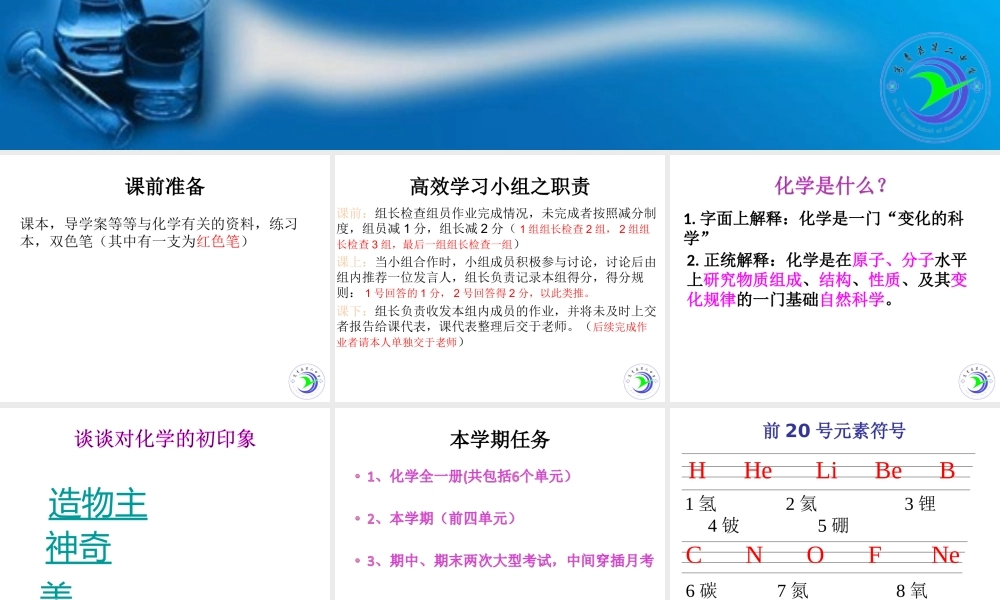Click the bullet 1、化学全一册(共包括6个单元)

click(468, 476)
